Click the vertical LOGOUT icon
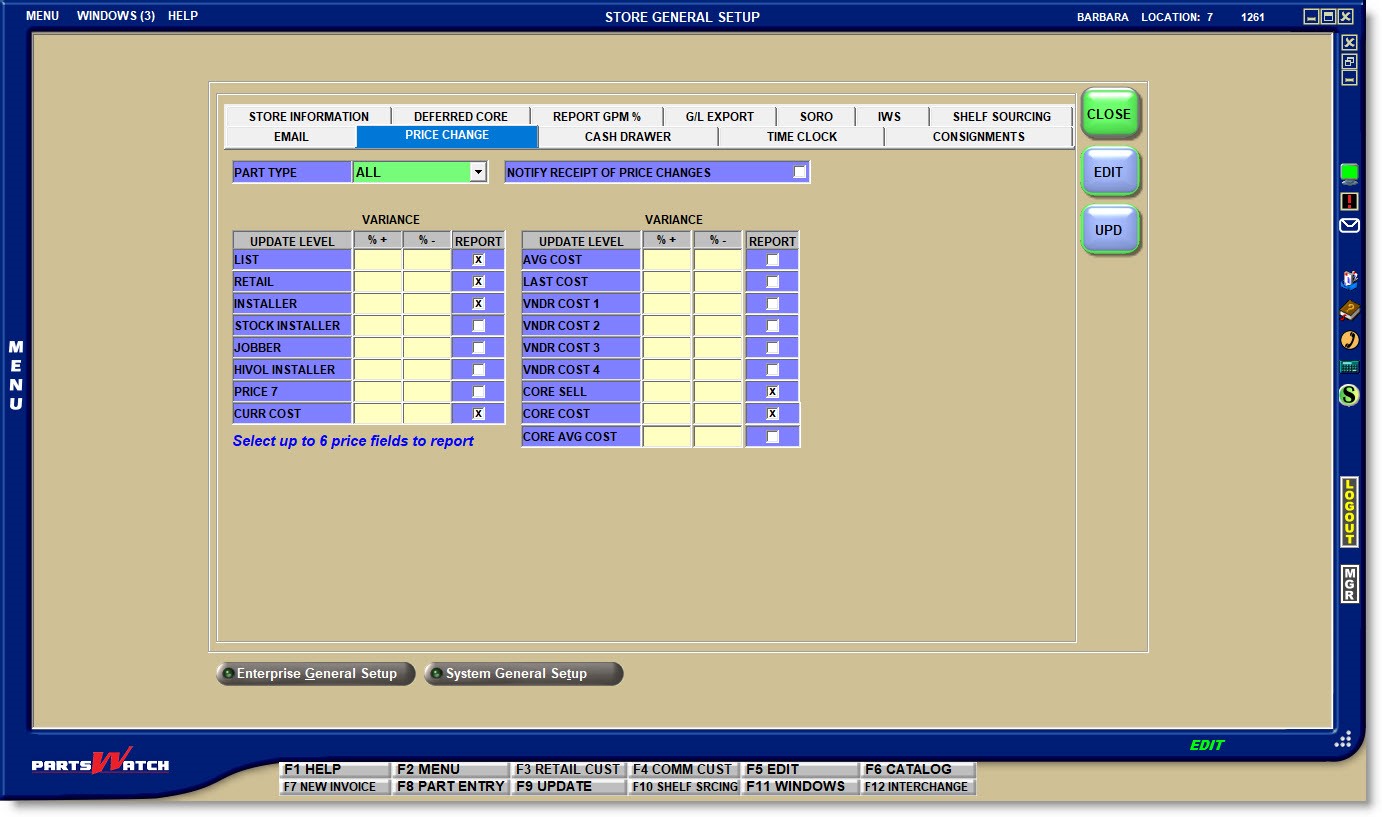The height and width of the screenshot is (817, 1382). (1349, 512)
